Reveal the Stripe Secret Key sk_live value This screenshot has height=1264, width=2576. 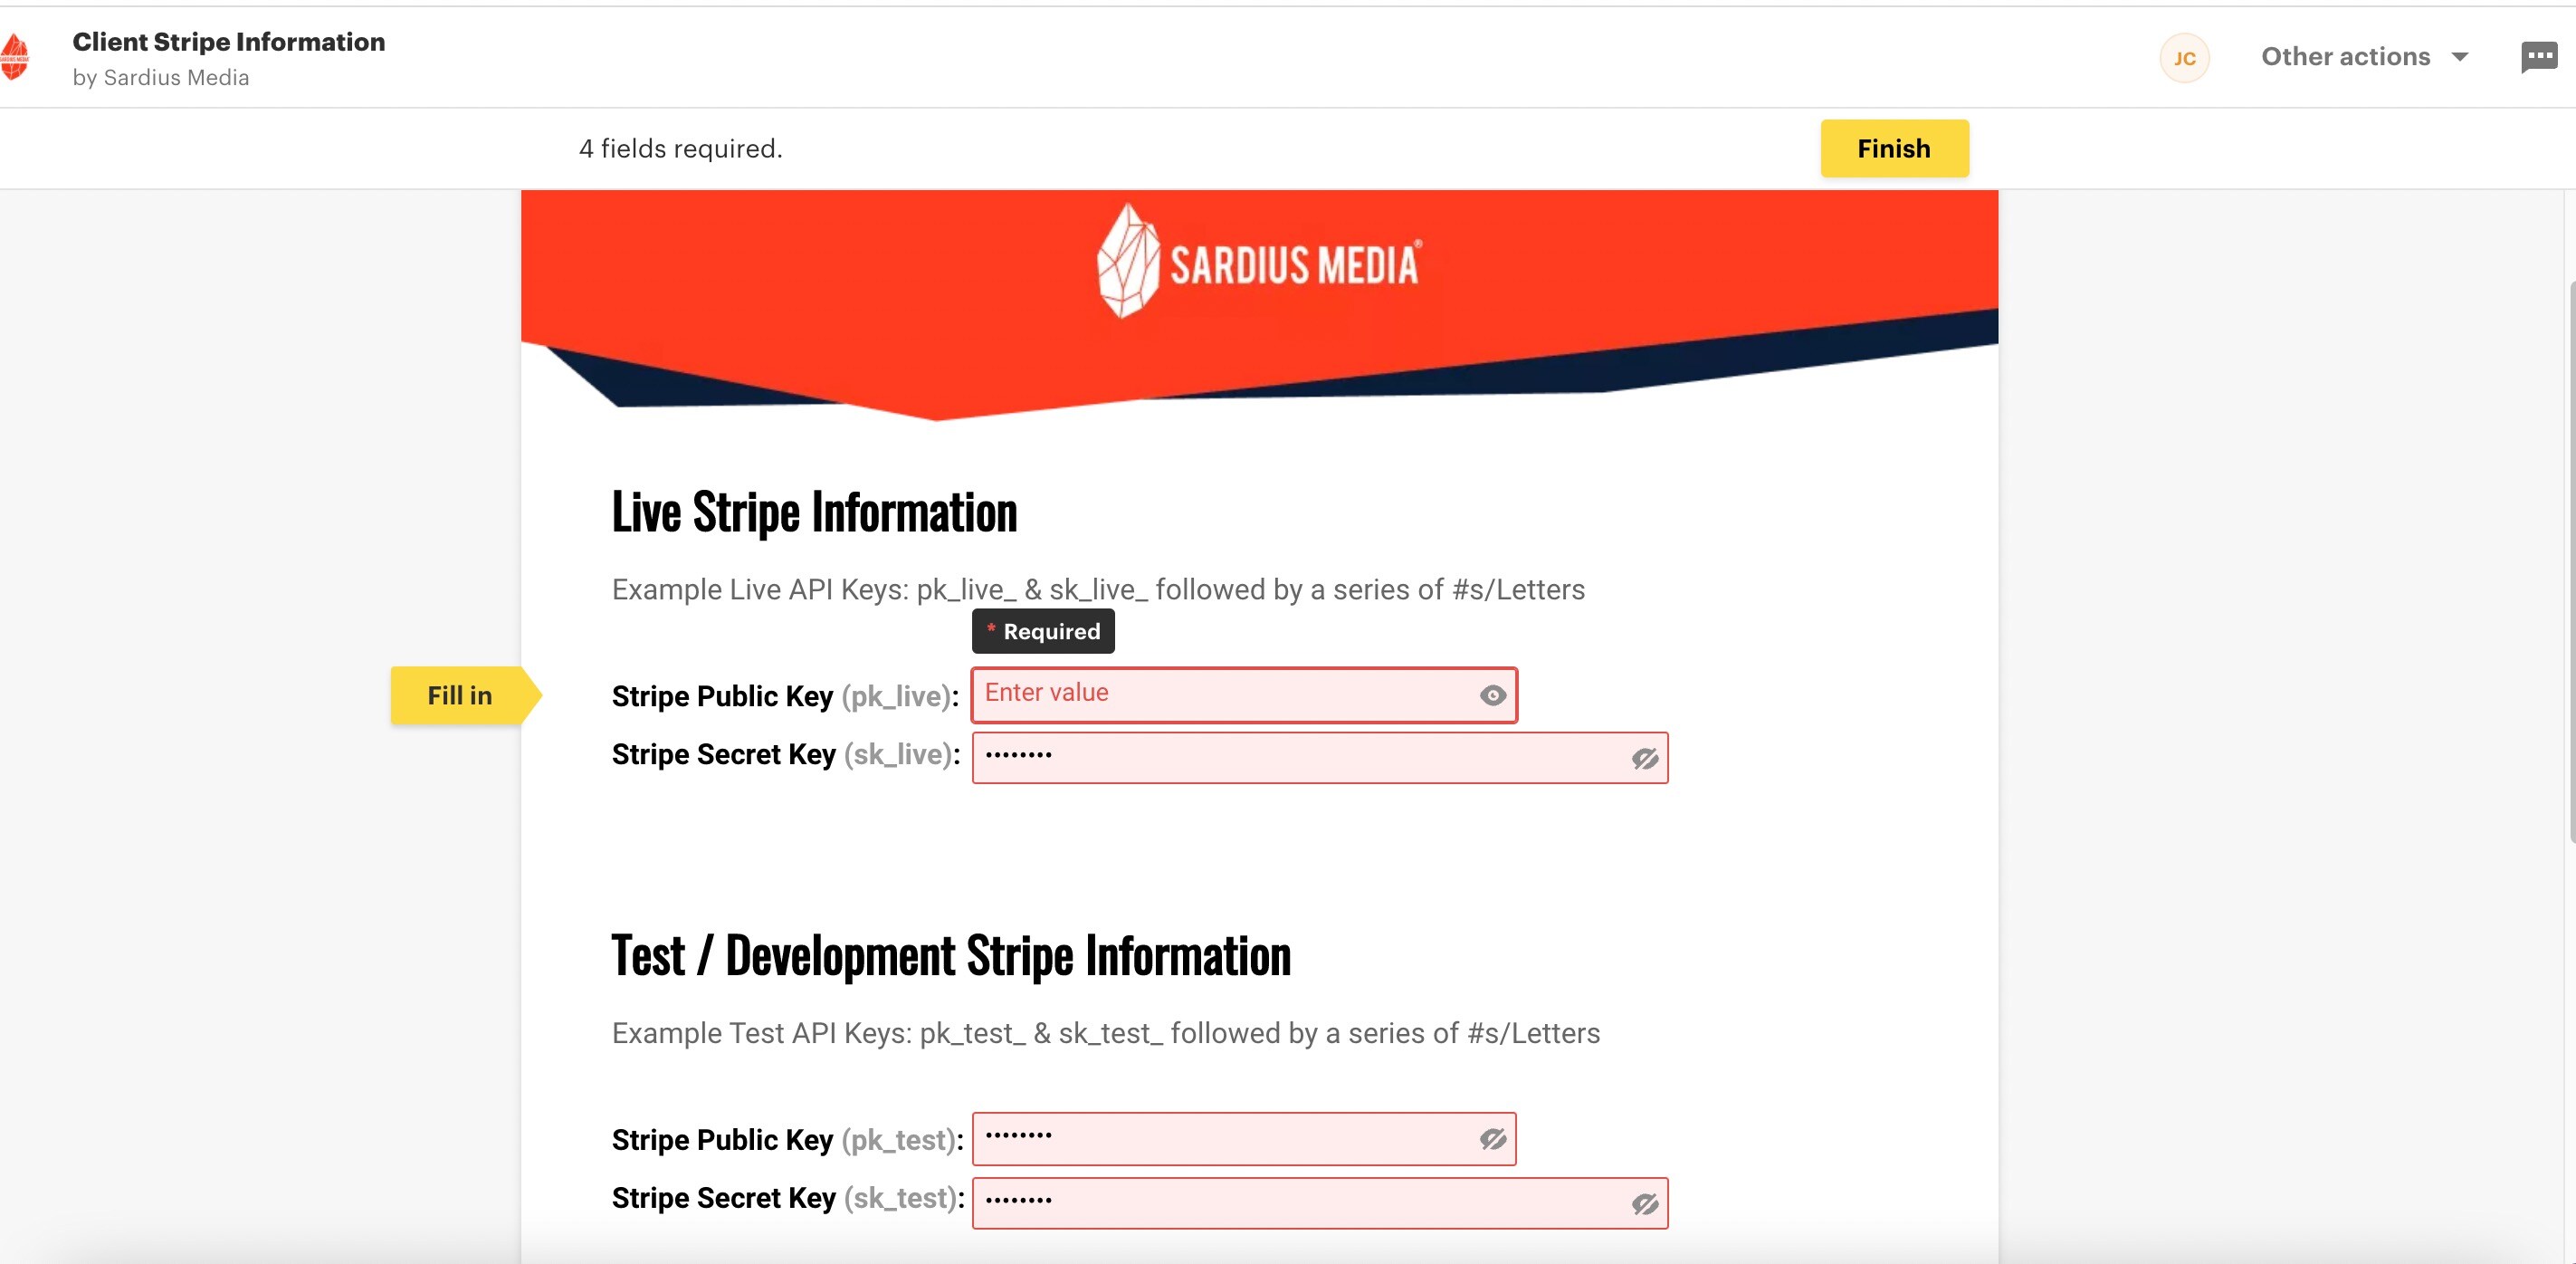tap(1645, 759)
